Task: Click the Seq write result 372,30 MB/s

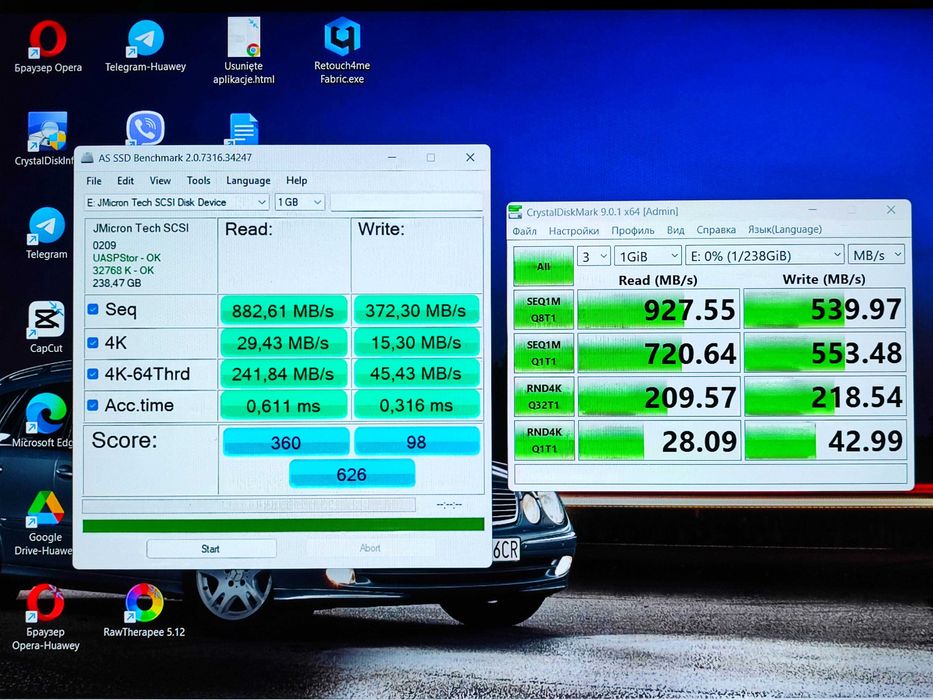Action: [x=416, y=310]
